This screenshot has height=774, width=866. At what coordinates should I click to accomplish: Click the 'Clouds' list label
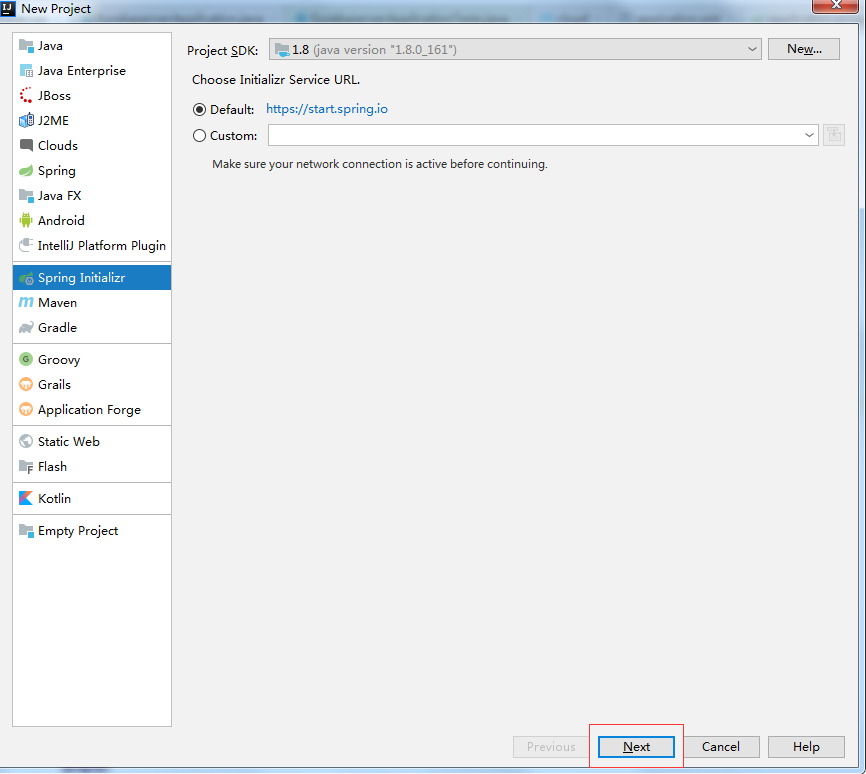(x=58, y=145)
